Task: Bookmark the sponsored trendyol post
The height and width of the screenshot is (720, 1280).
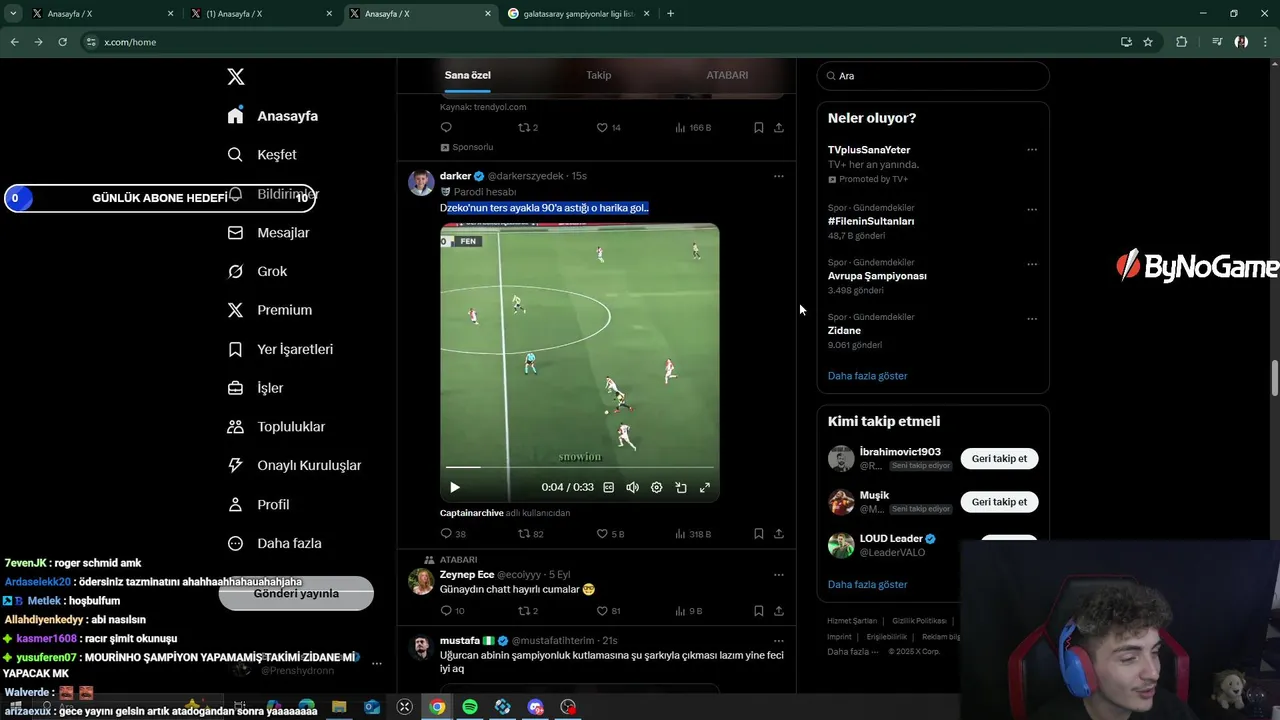Action: 759,128
